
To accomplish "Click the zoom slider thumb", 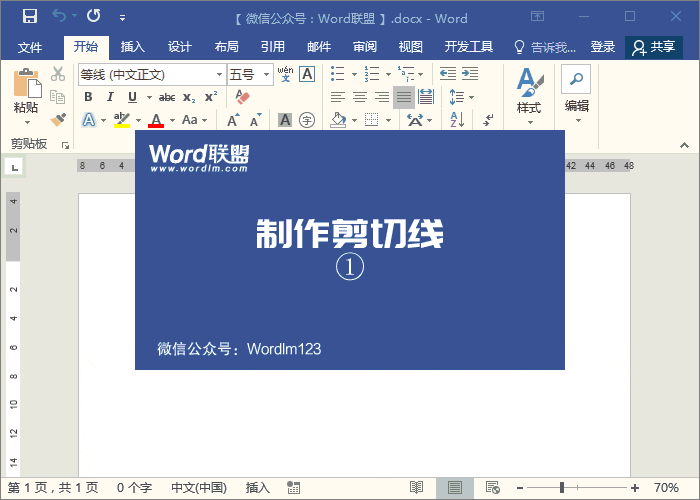I will (562, 488).
